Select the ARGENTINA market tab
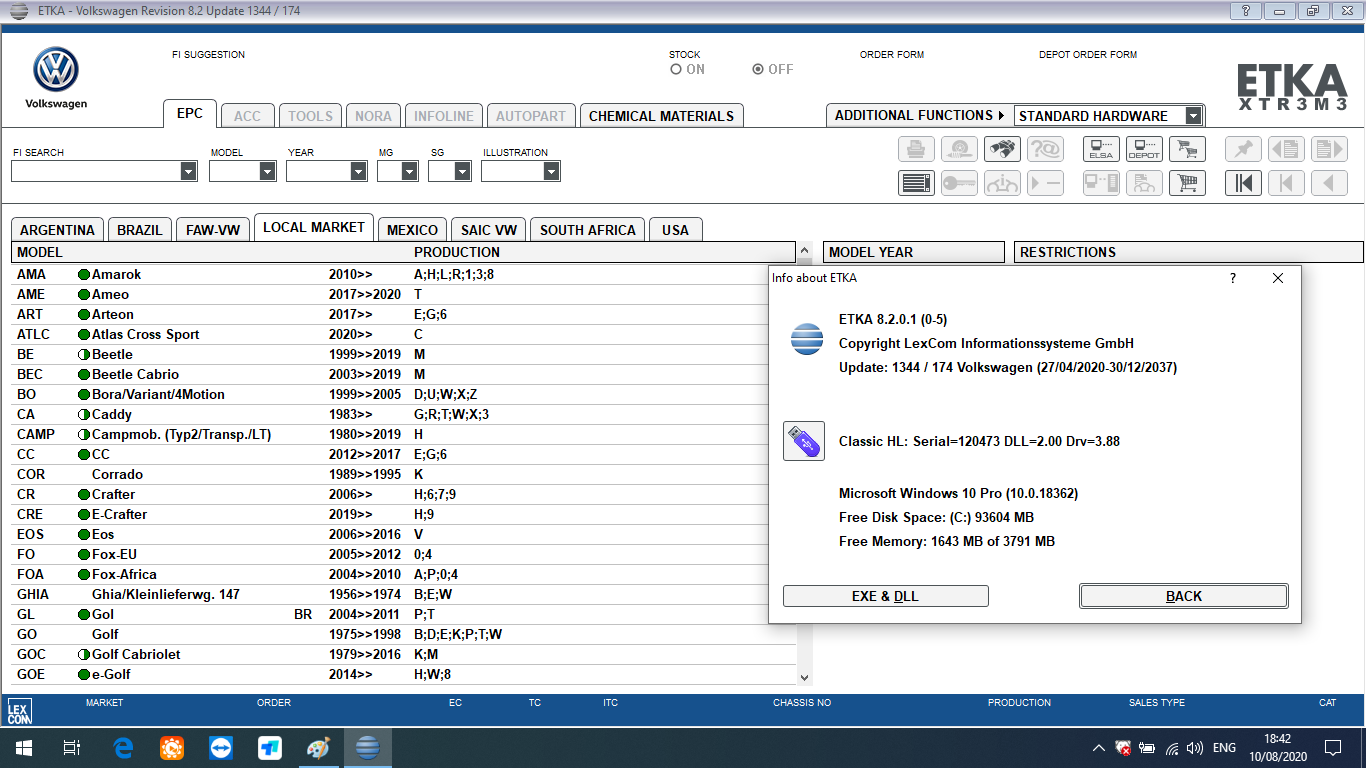The height and width of the screenshot is (768, 1366). coord(57,229)
